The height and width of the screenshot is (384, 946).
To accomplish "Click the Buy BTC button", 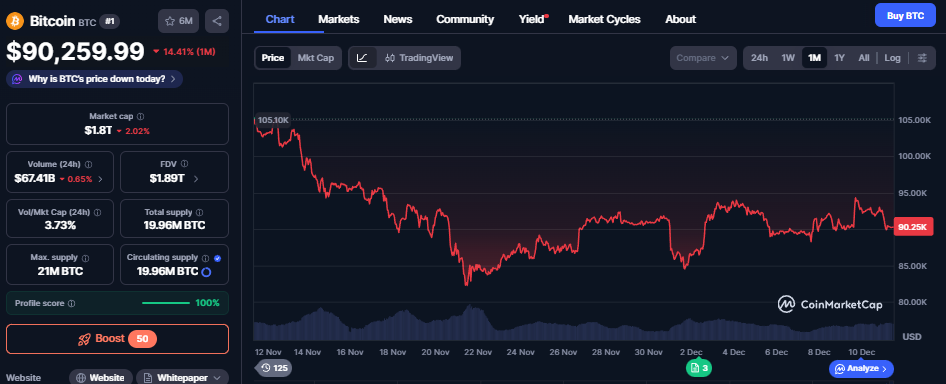I will coord(905,16).
